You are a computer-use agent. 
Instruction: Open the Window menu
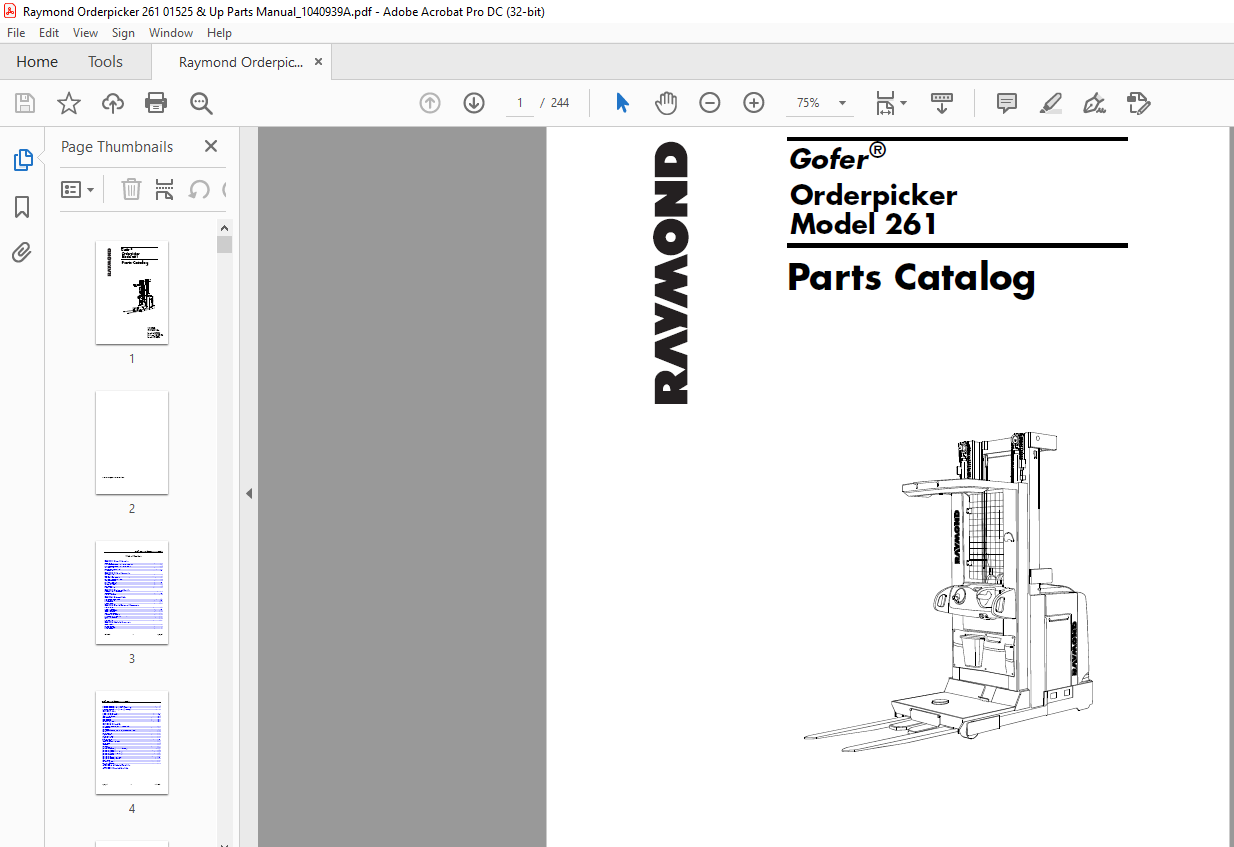[x=171, y=33]
